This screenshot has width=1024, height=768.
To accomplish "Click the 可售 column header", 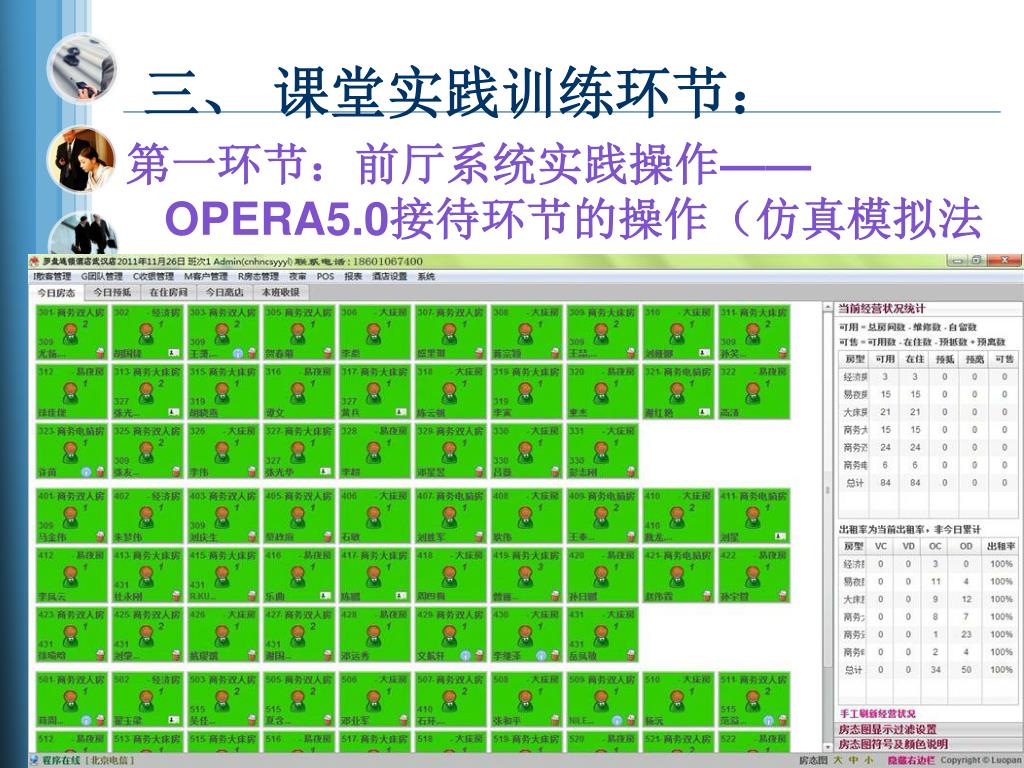I will click(x=1004, y=359).
